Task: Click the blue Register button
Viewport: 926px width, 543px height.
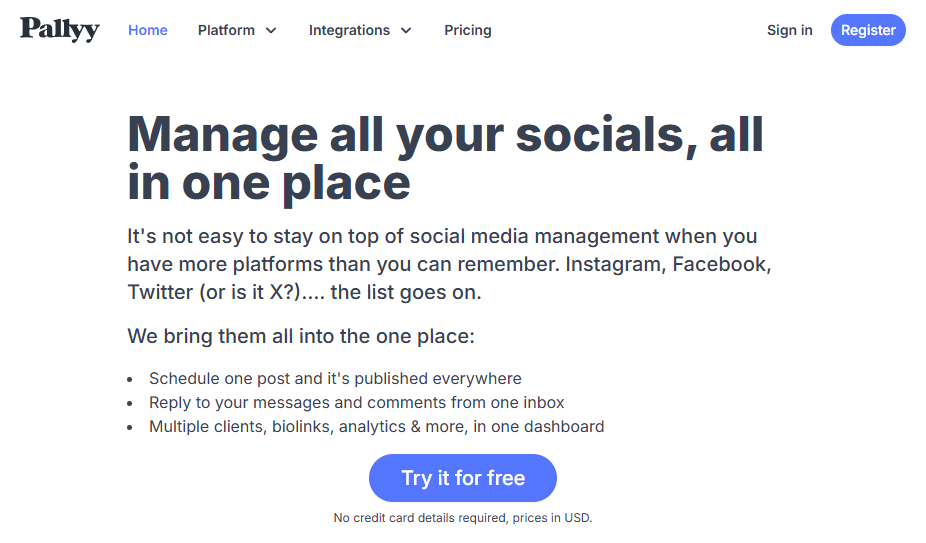Action: point(868,30)
